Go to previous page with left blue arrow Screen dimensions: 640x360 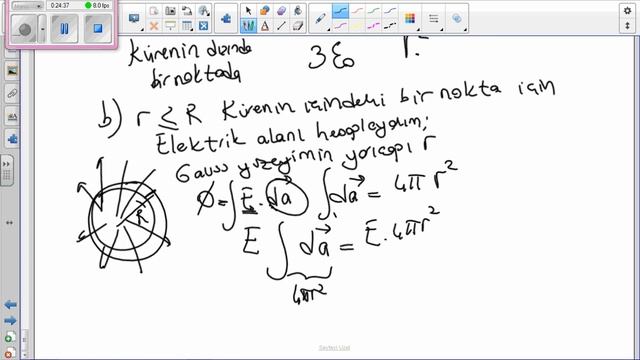coord(10,305)
